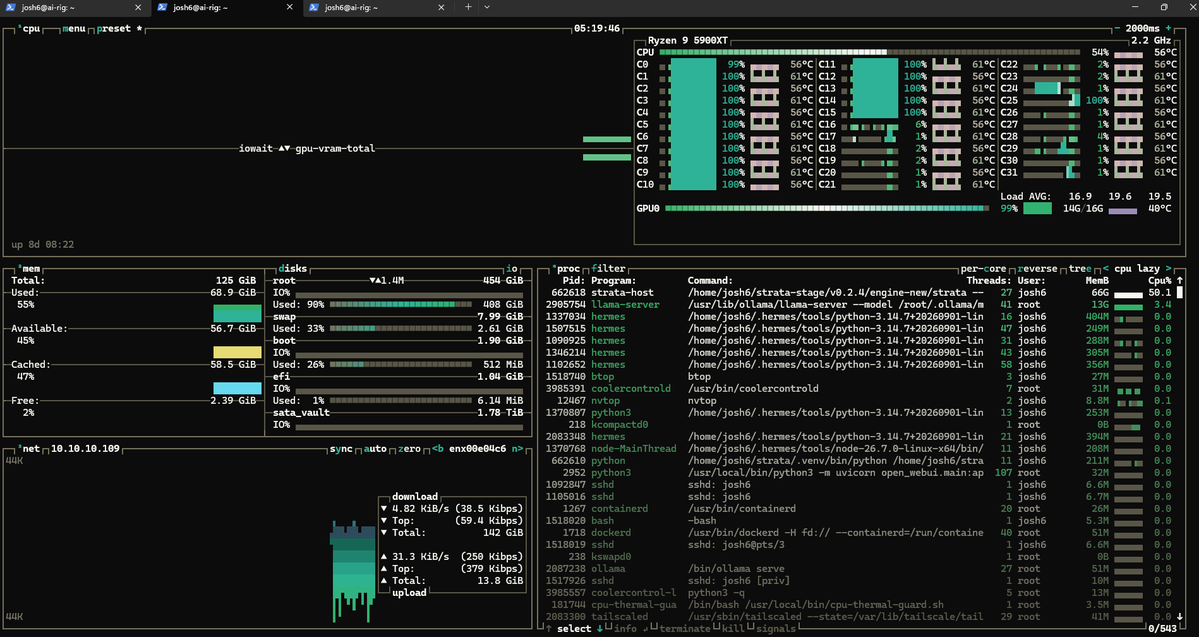Click the swap Used 33% bar
The width and height of the screenshot is (1199, 637).
(x=401, y=329)
